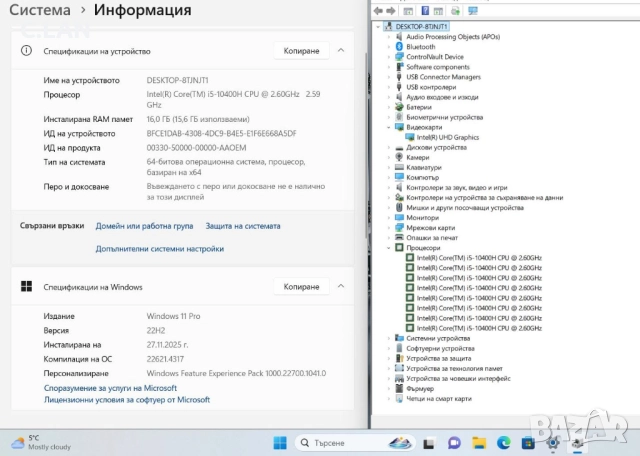Screen dimensions: 640x456
Task: Click device name value DESKTOP-8TJNJT1 in Settings
Action: [x=178, y=80]
